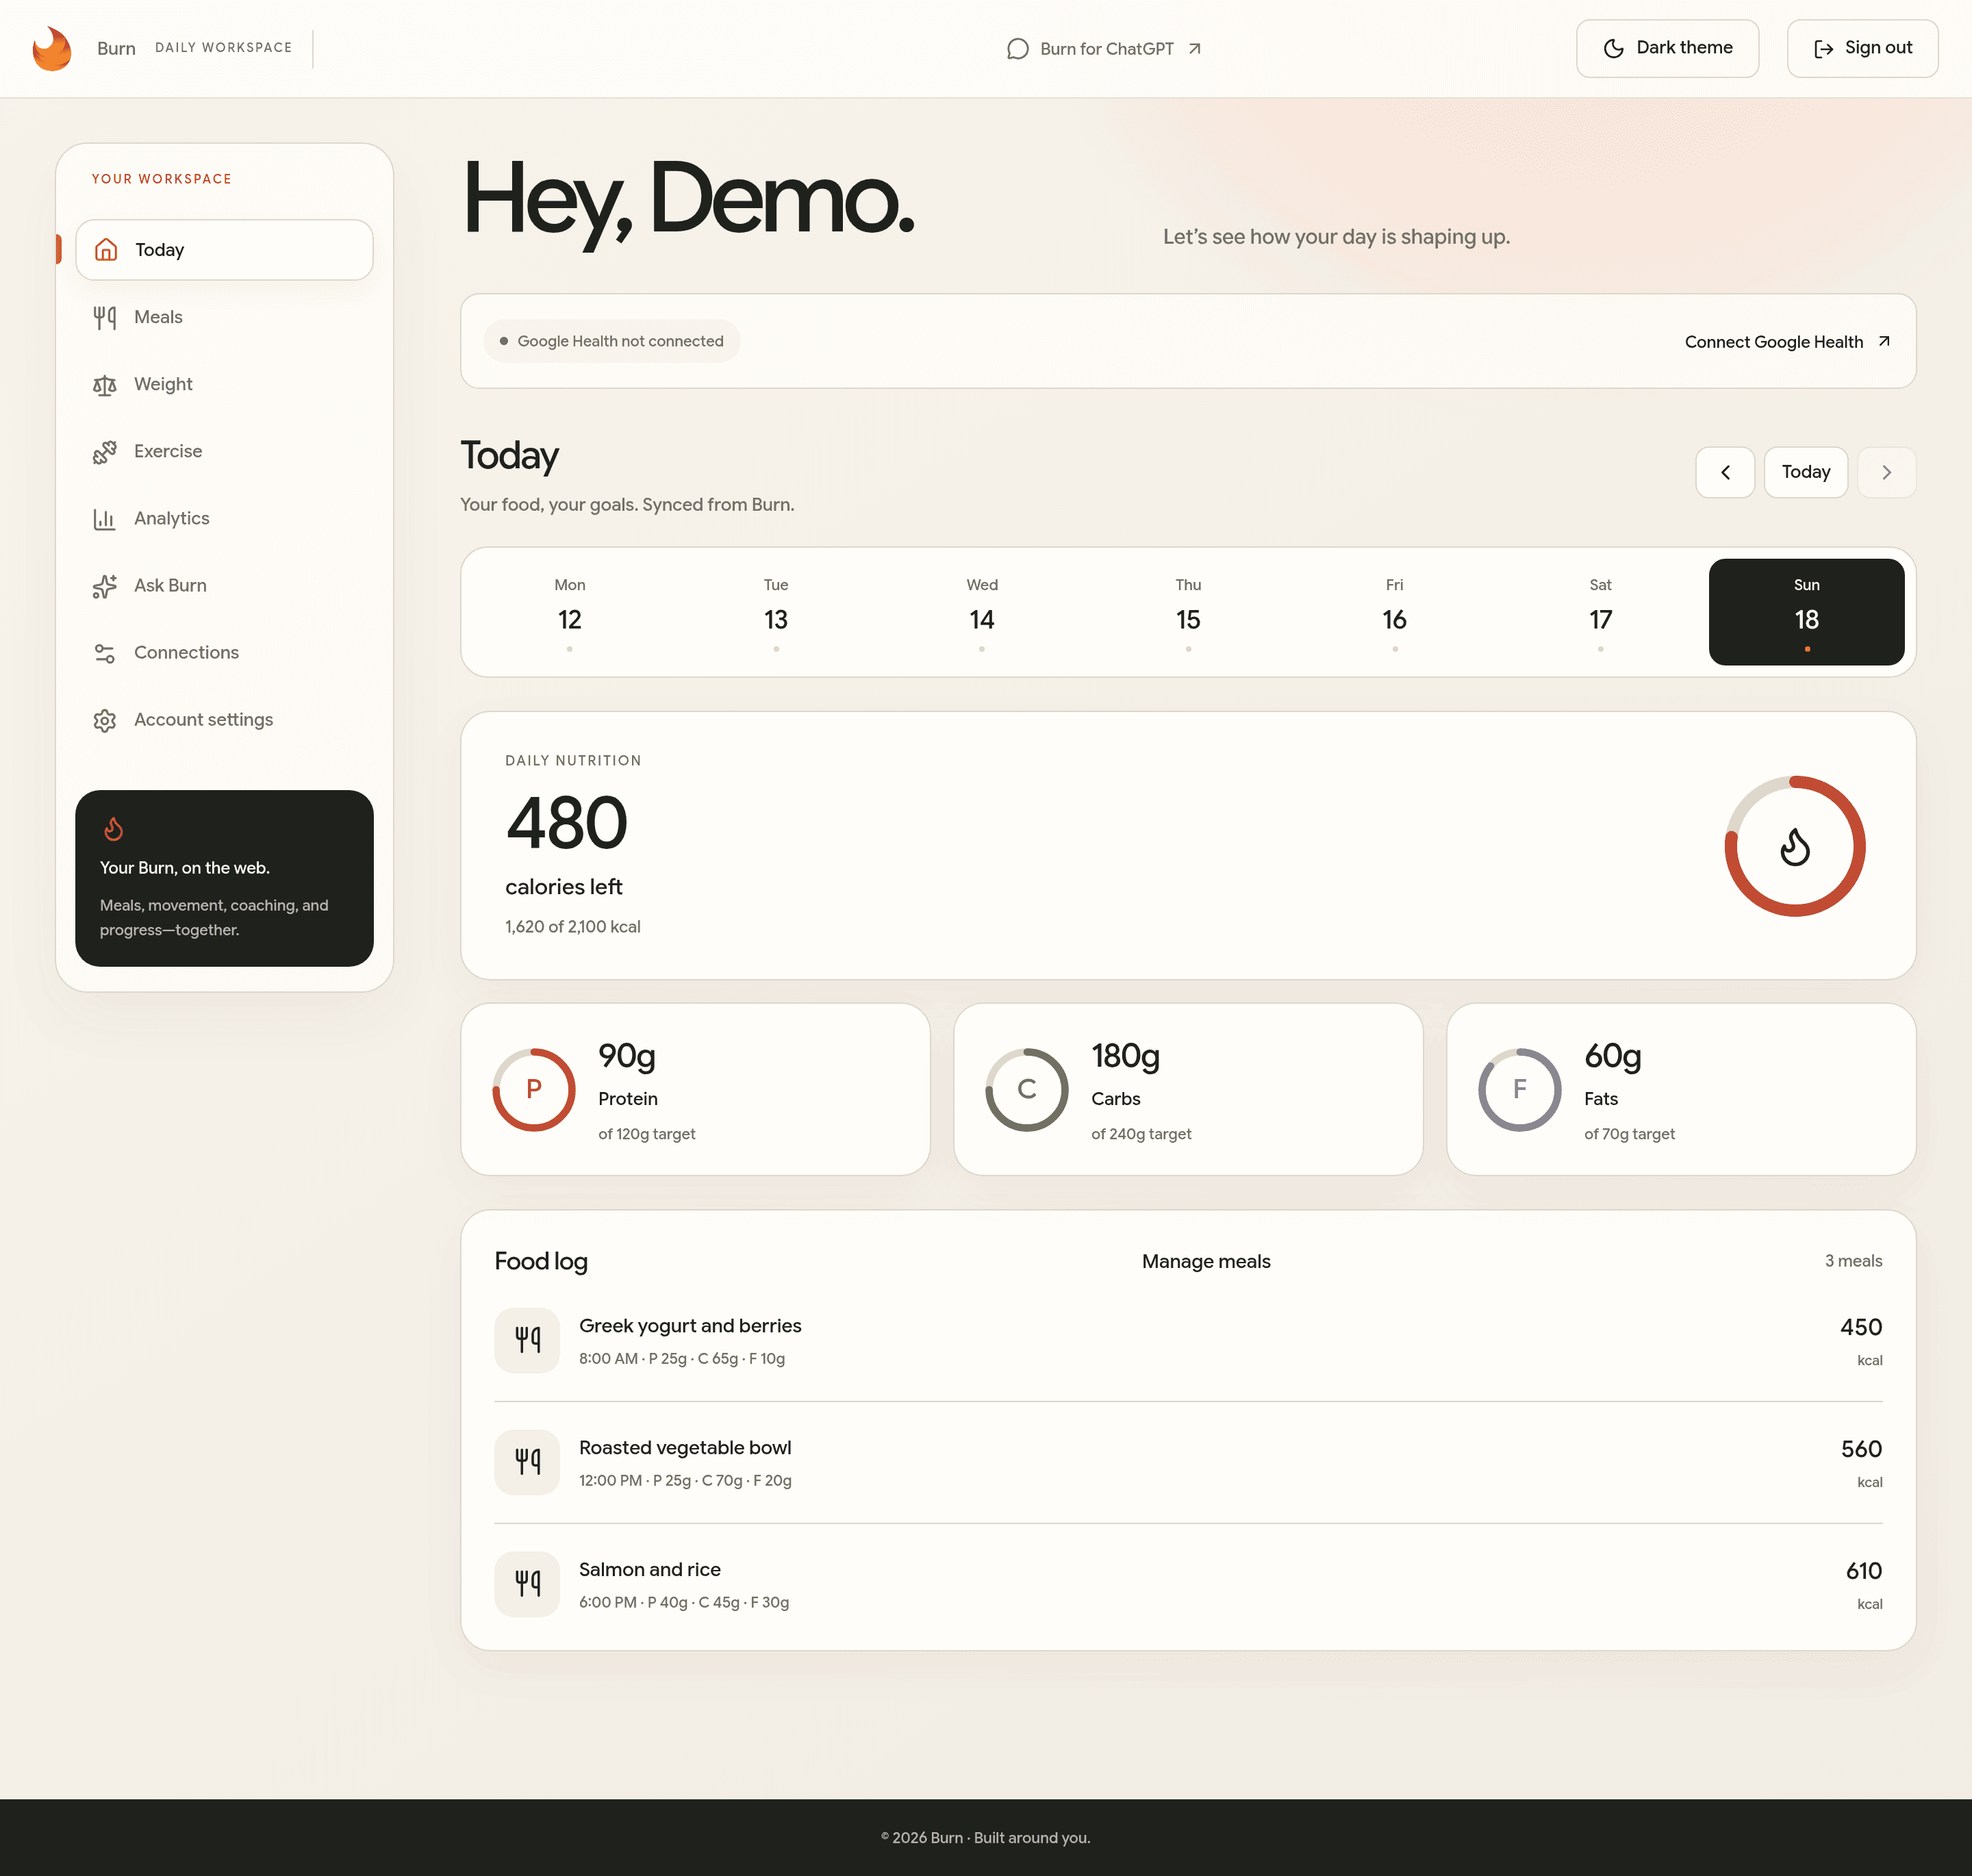Click the utensils icon for Greek yogurt and berries
The height and width of the screenshot is (1876, 1972).
click(x=527, y=1340)
